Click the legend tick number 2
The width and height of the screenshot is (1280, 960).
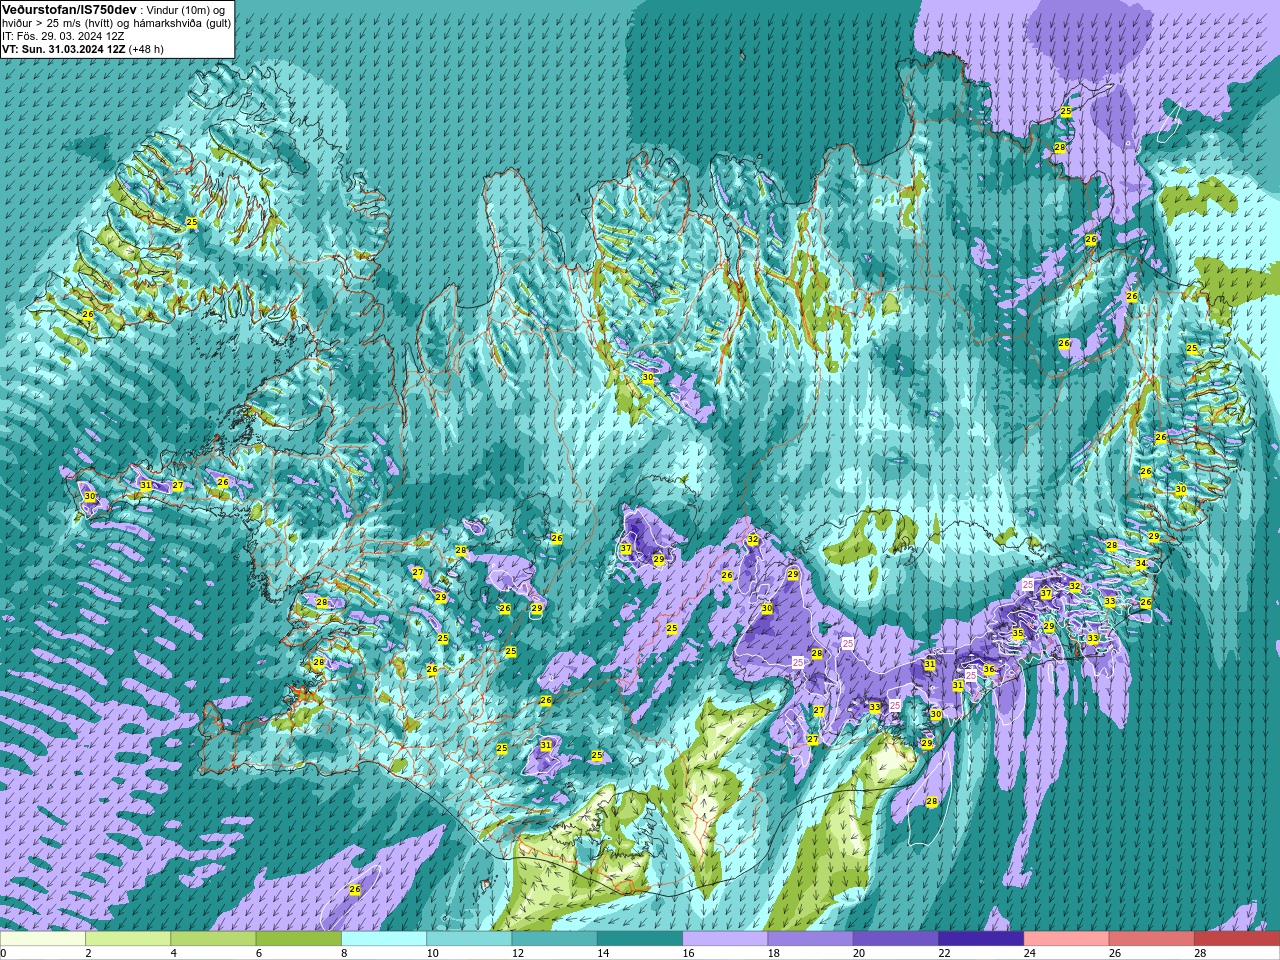(x=88, y=953)
